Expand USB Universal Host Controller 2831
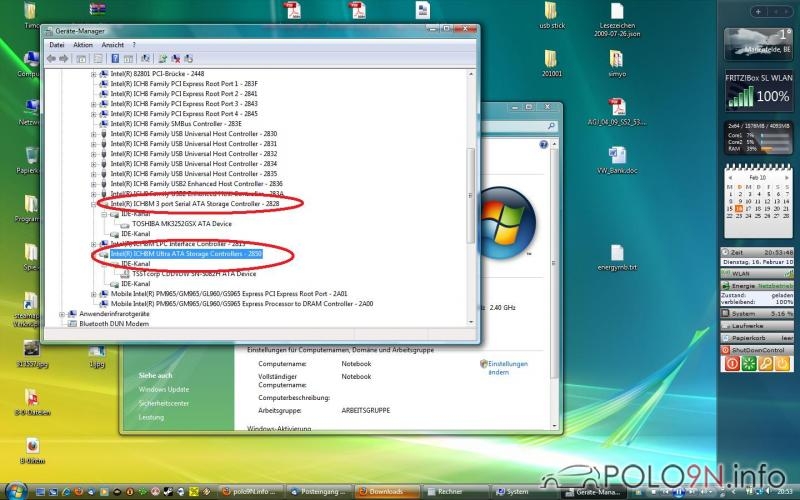Screen dimensions: 800x500 [93, 144]
